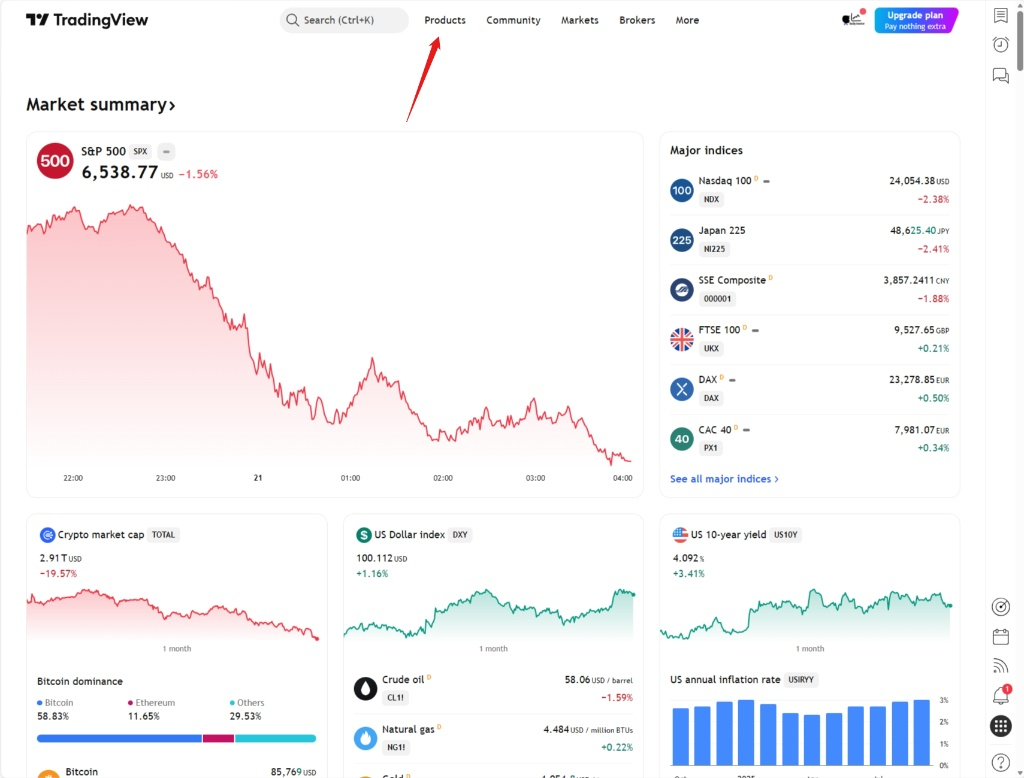This screenshot has width=1024, height=778.
Task: Open the Markets menu
Action: tap(579, 20)
